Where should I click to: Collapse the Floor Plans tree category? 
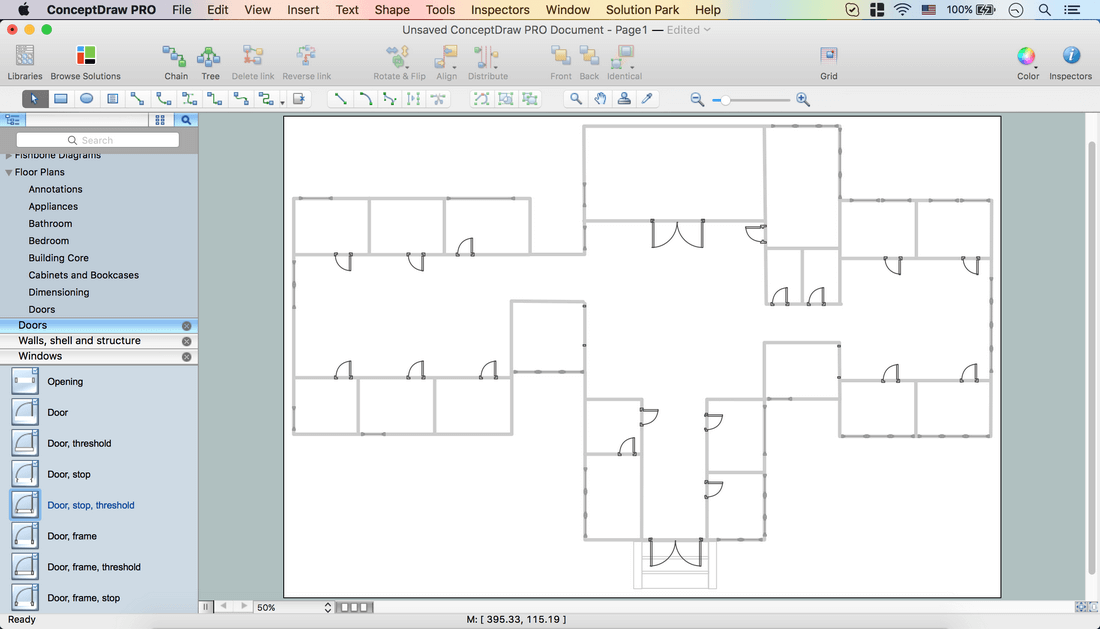tap(9, 173)
